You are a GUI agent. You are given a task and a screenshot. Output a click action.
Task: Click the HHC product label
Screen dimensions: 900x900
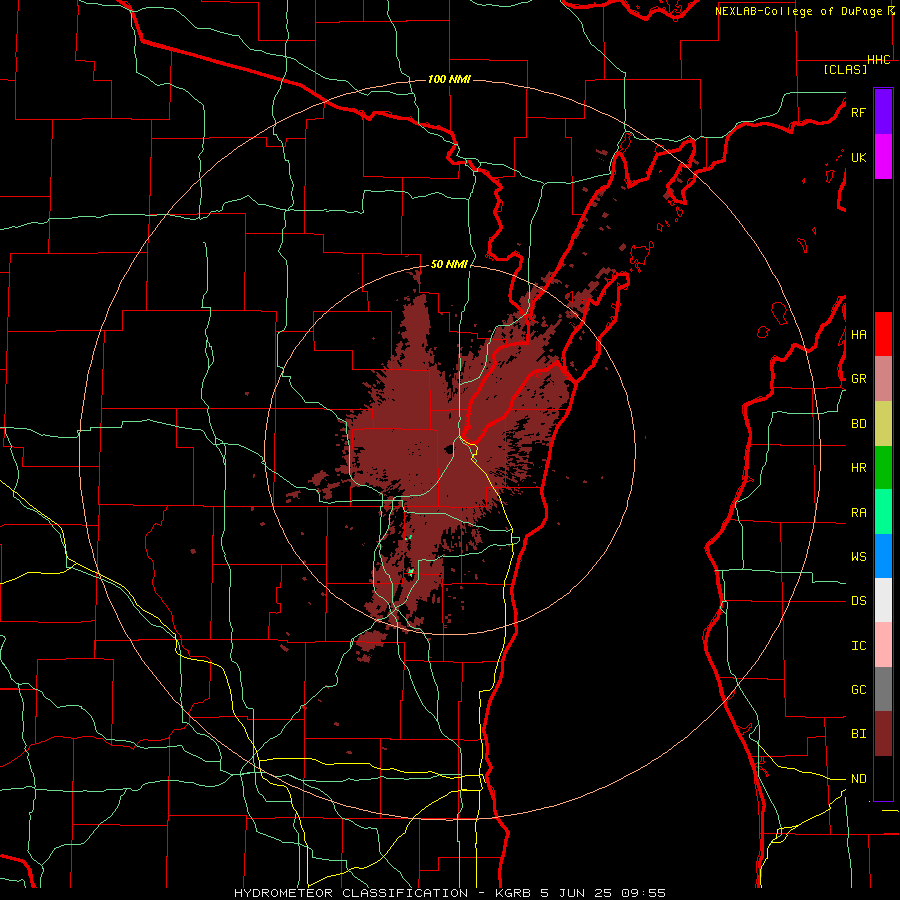[x=879, y=60]
